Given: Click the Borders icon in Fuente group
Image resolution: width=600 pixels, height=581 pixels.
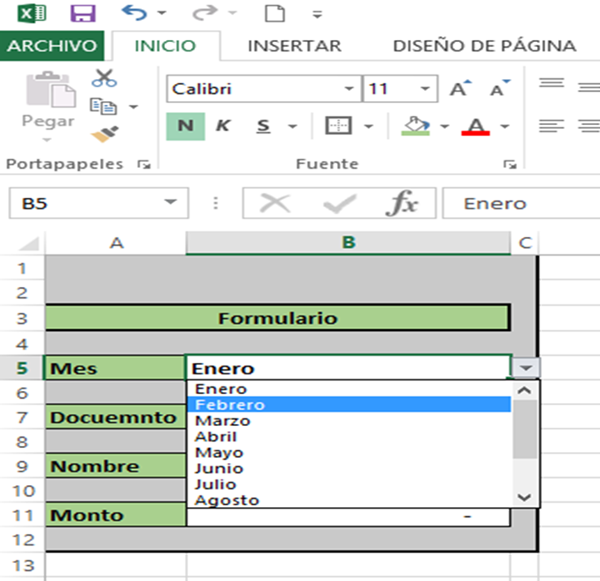Looking at the screenshot, I should [x=340, y=126].
